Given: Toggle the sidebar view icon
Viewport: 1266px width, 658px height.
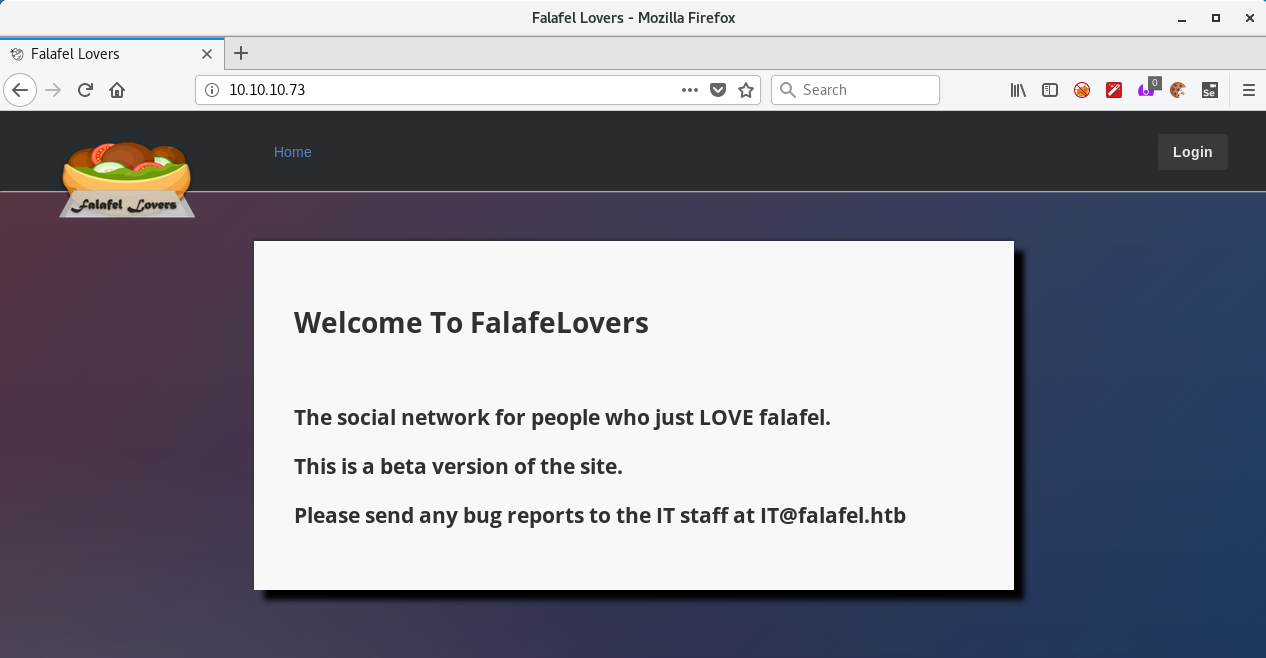Looking at the screenshot, I should (x=1050, y=90).
